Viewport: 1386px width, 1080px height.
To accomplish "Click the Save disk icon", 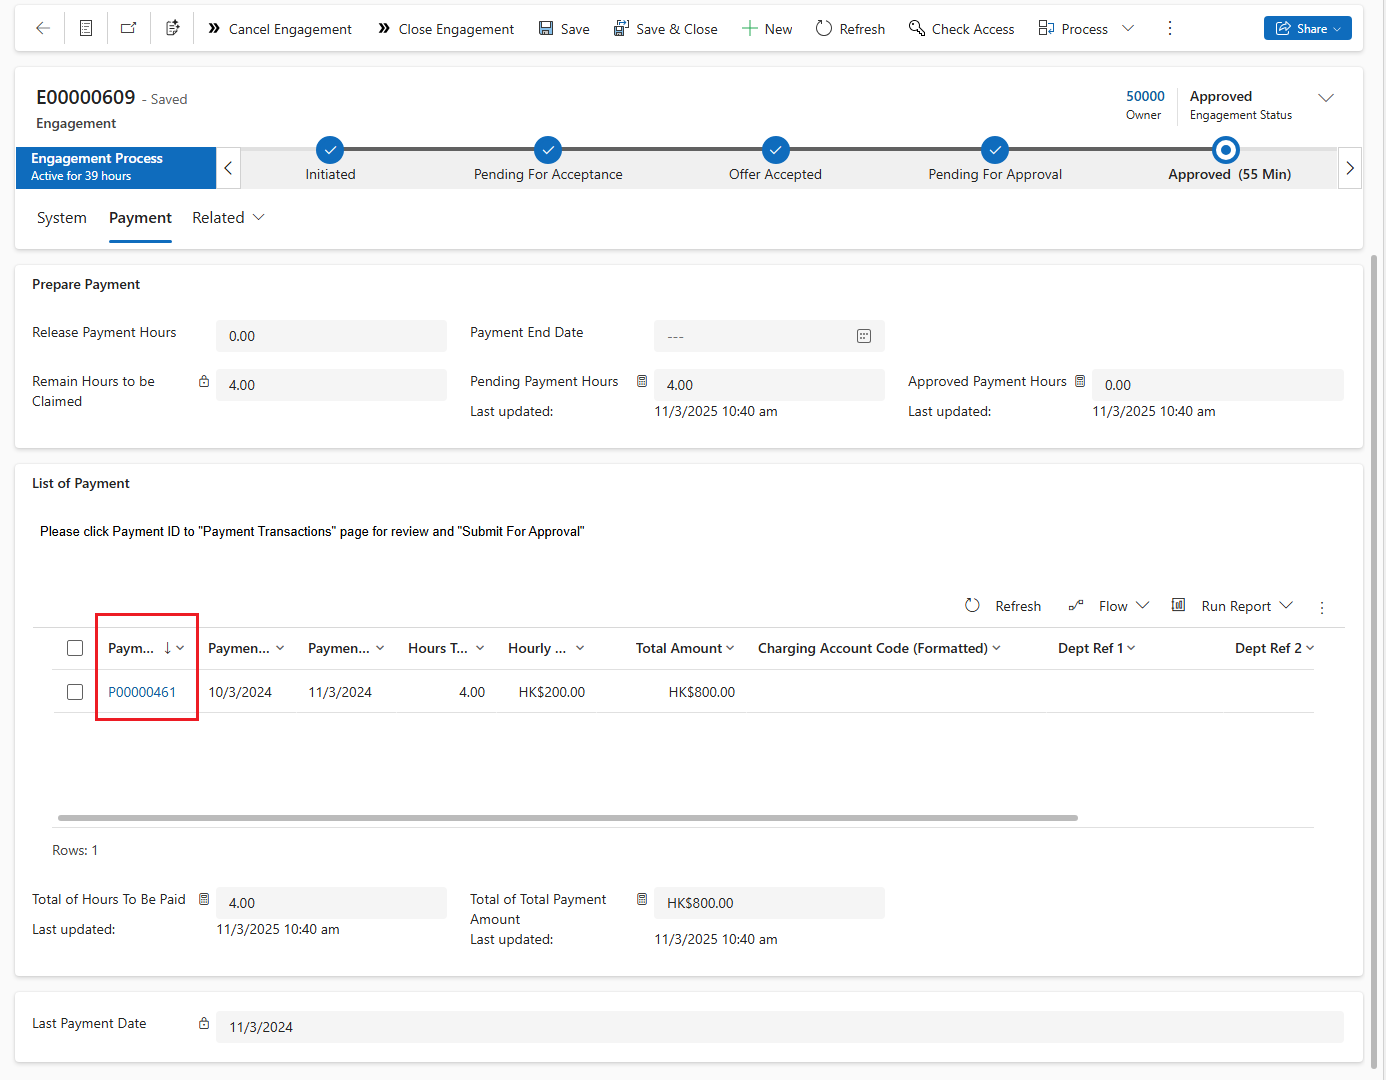I will 546,29.
